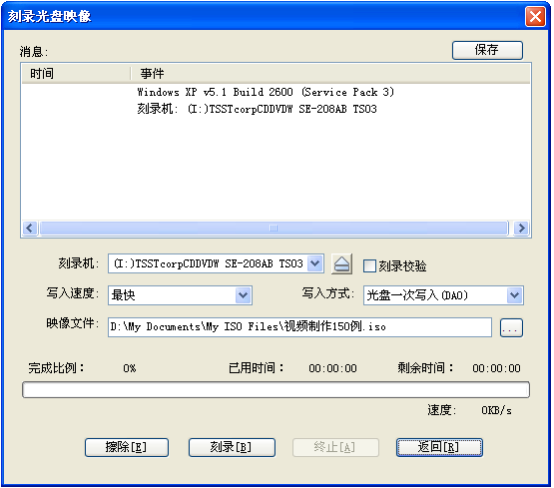Viewport: 554px width, 488px height.
Task: Open the 写入速度 speed dropdown
Action: pyautogui.click(x=243, y=295)
